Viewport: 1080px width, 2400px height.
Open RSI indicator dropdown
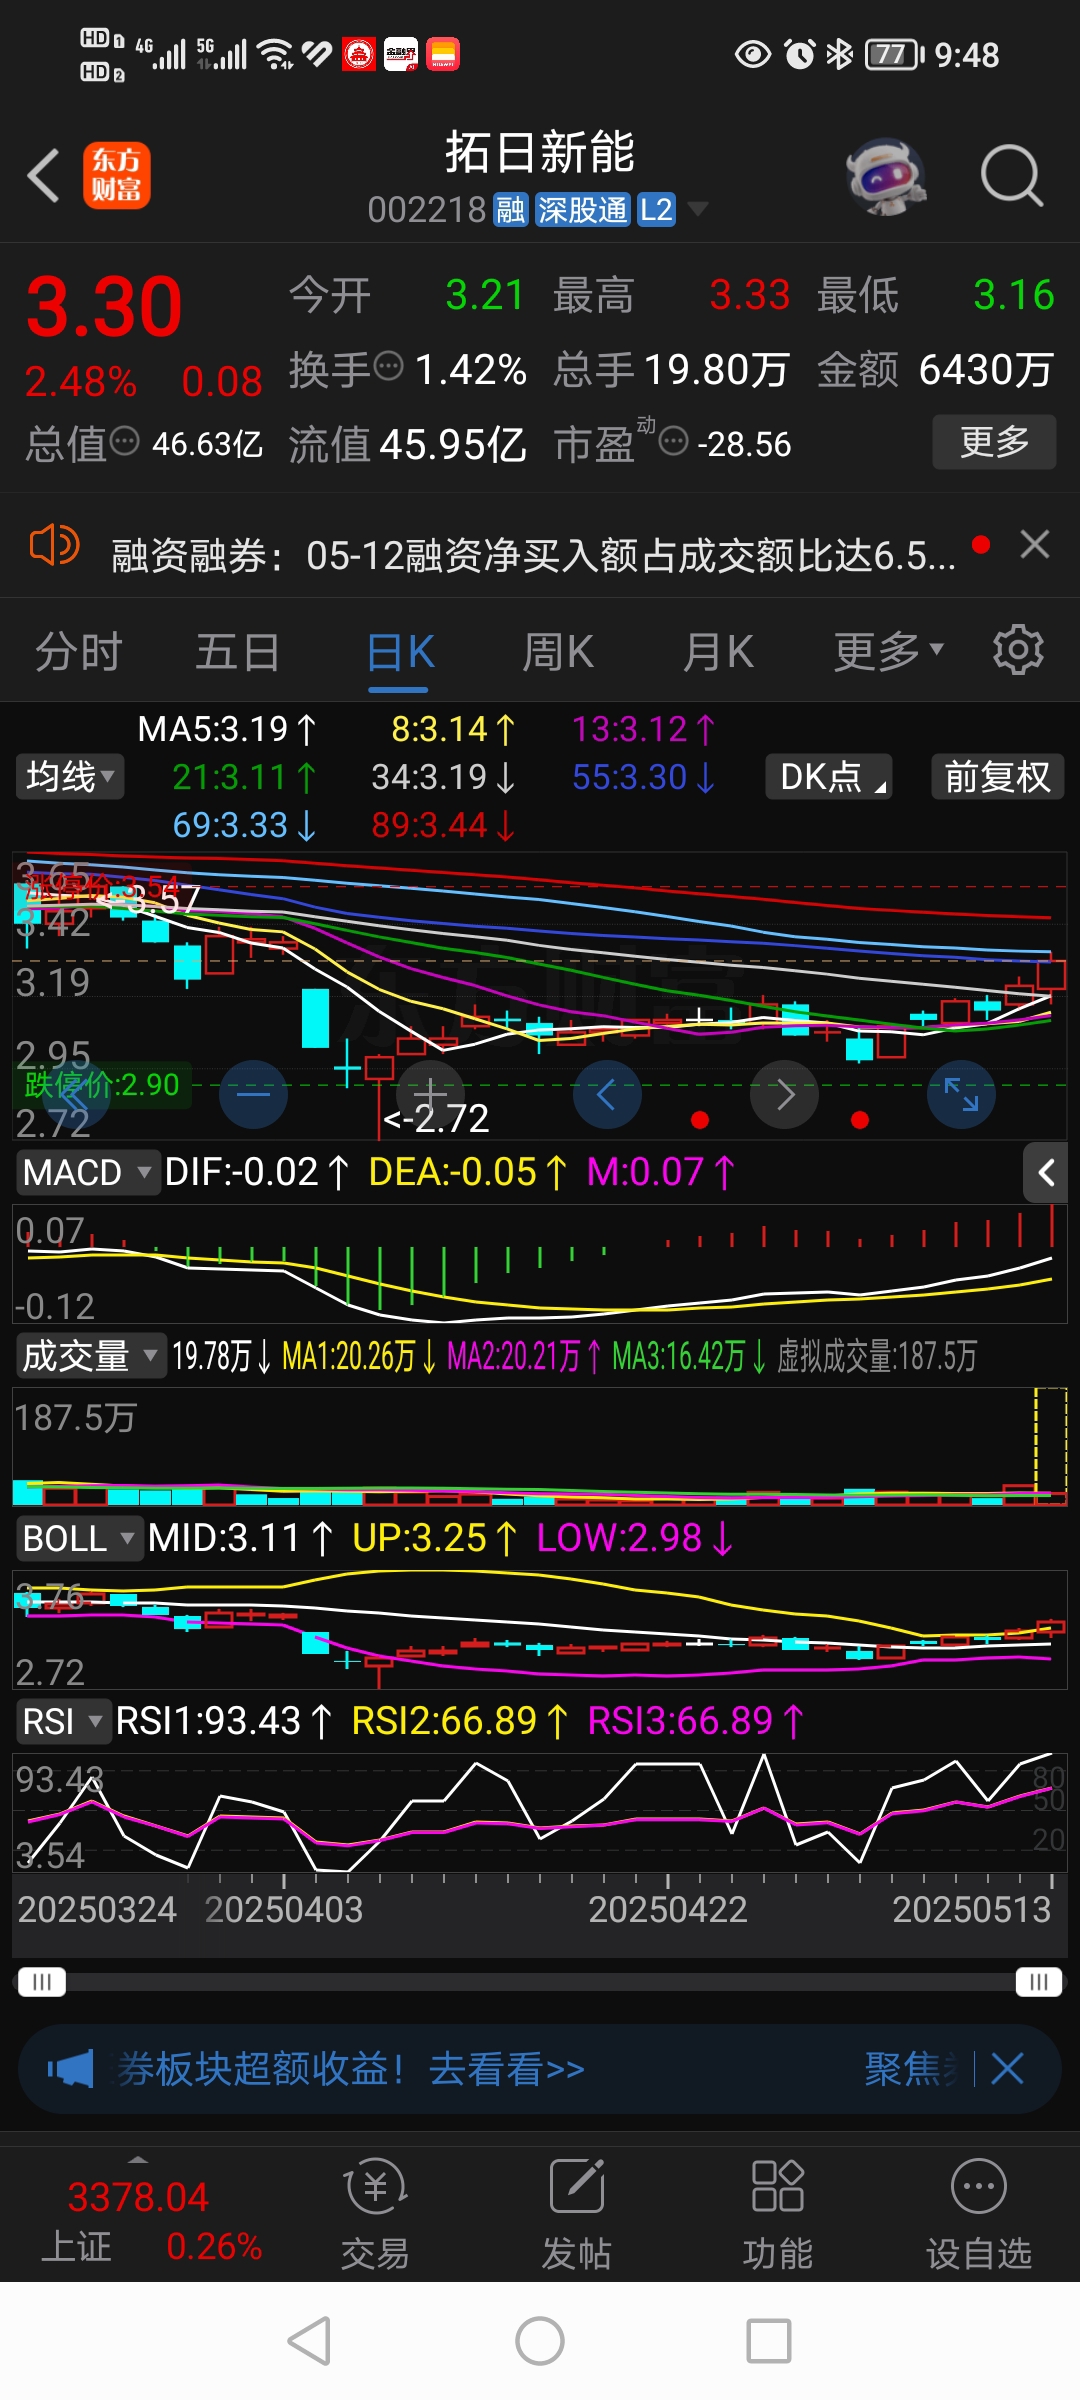tap(62, 1721)
